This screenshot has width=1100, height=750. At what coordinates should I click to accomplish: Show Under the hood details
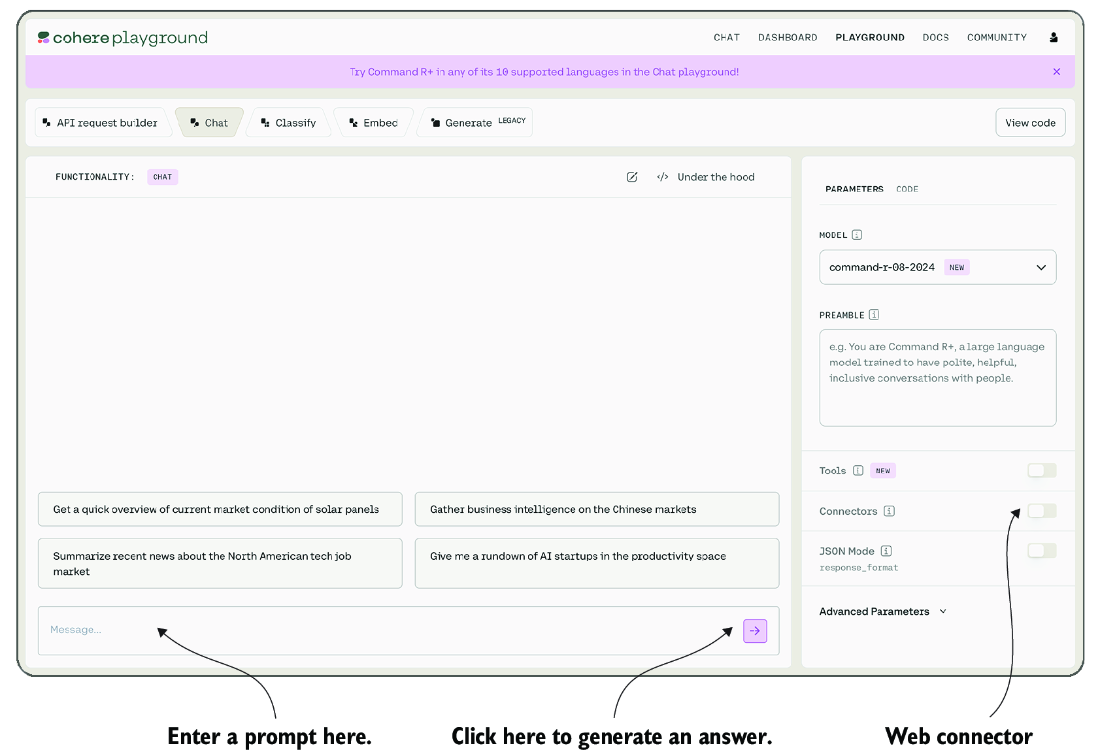click(706, 177)
